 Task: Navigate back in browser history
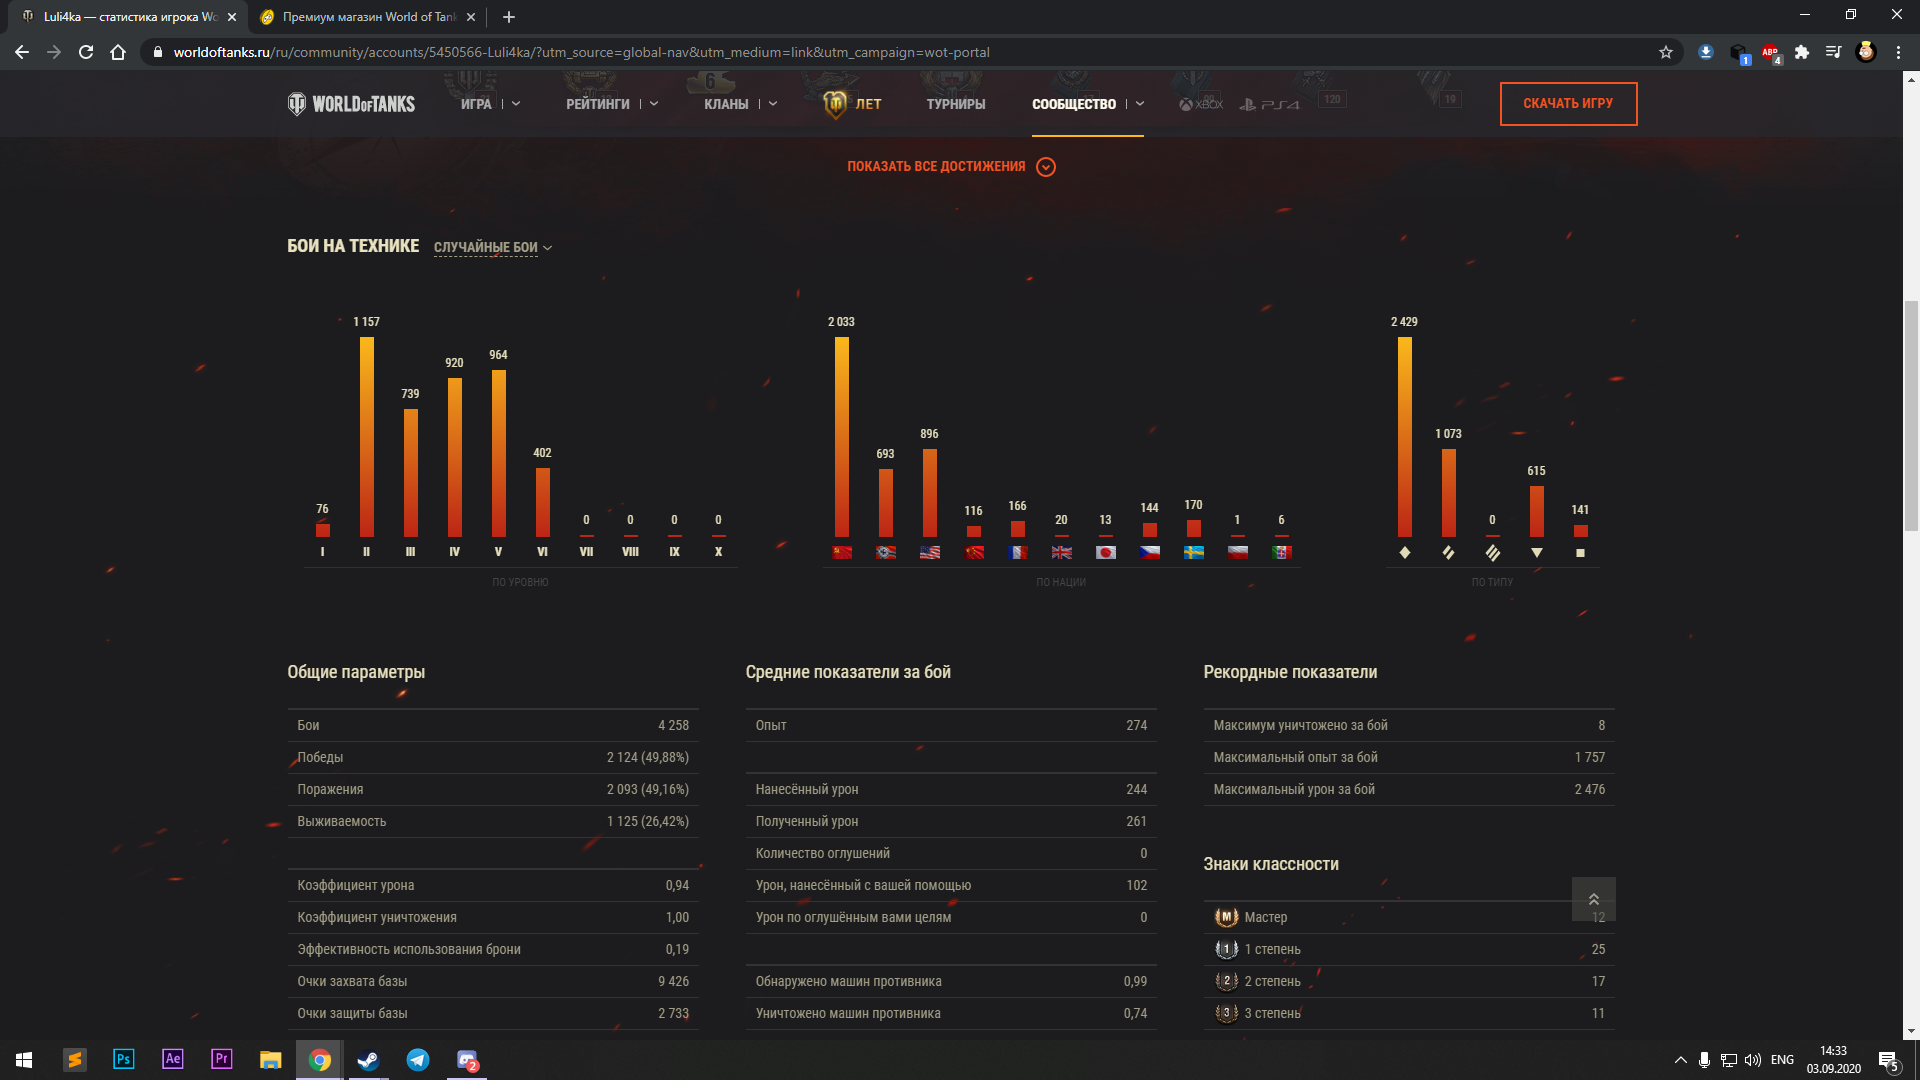click(x=22, y=52)
